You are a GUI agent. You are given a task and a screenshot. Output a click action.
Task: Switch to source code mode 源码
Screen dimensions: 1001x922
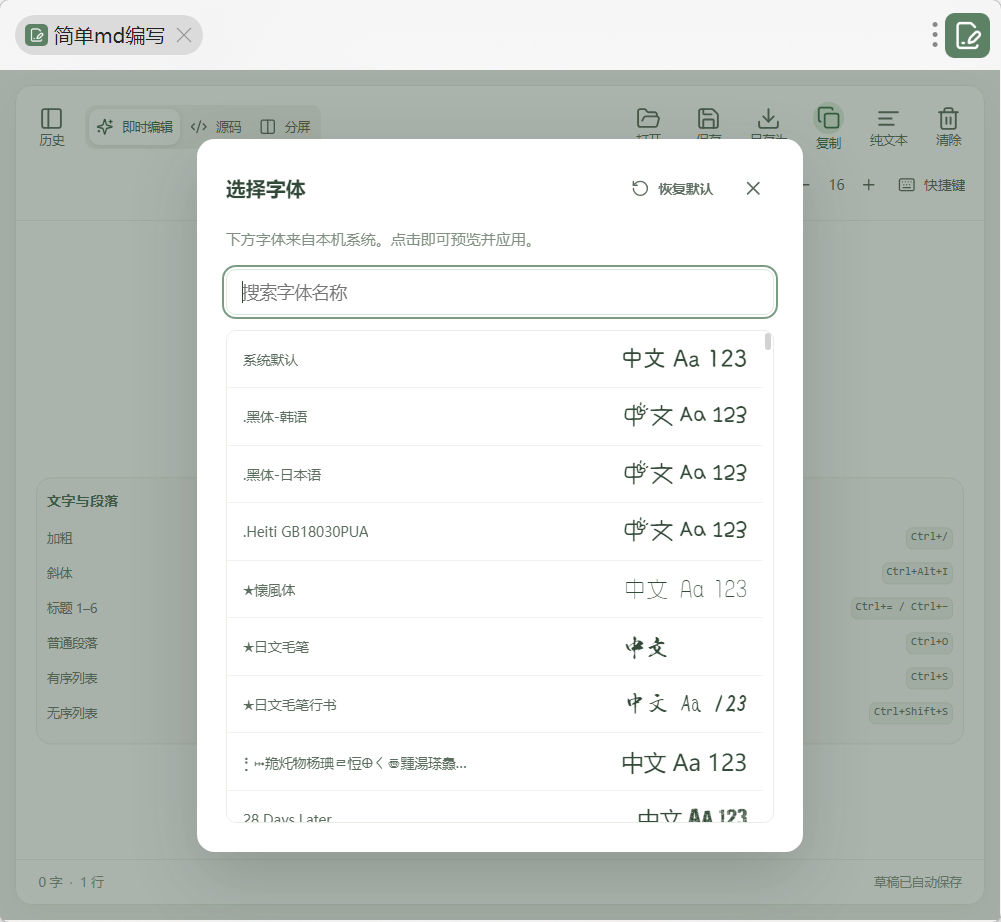pyautogui.click(x=216, y=127)
